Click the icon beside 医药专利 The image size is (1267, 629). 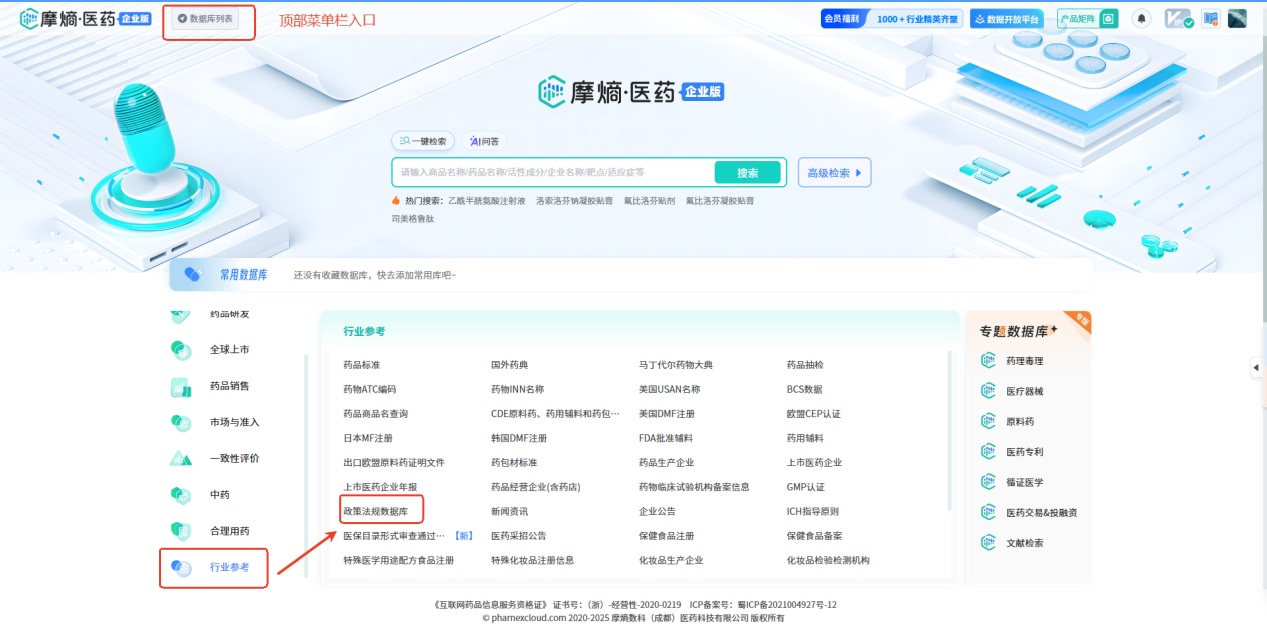[989, 452]
